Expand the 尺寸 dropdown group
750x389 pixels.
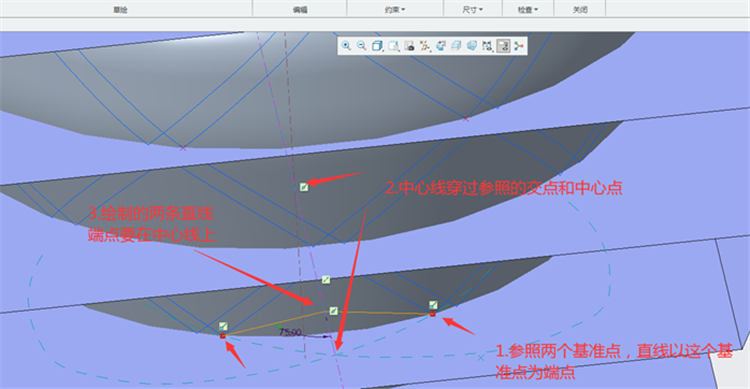pos(473,10)
